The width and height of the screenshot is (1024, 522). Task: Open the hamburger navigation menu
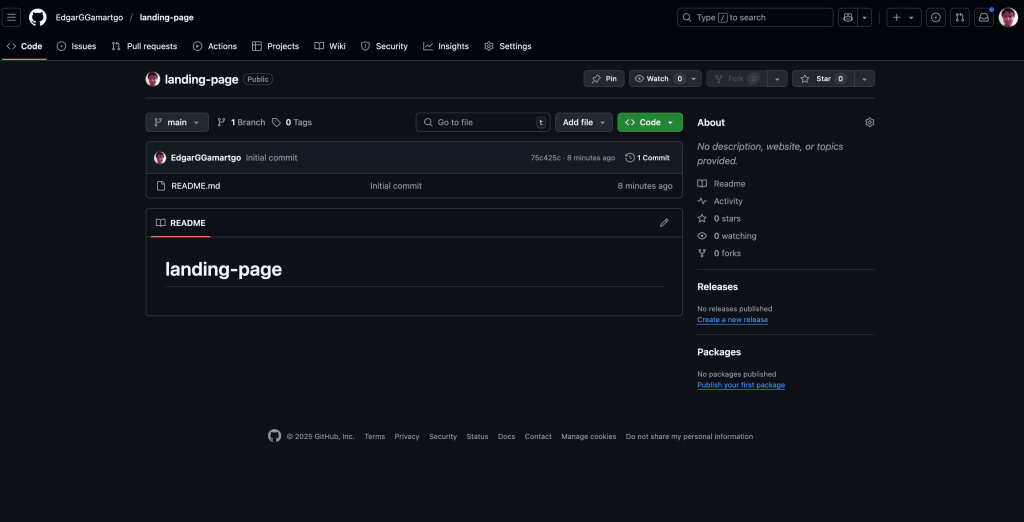(12, 17)
